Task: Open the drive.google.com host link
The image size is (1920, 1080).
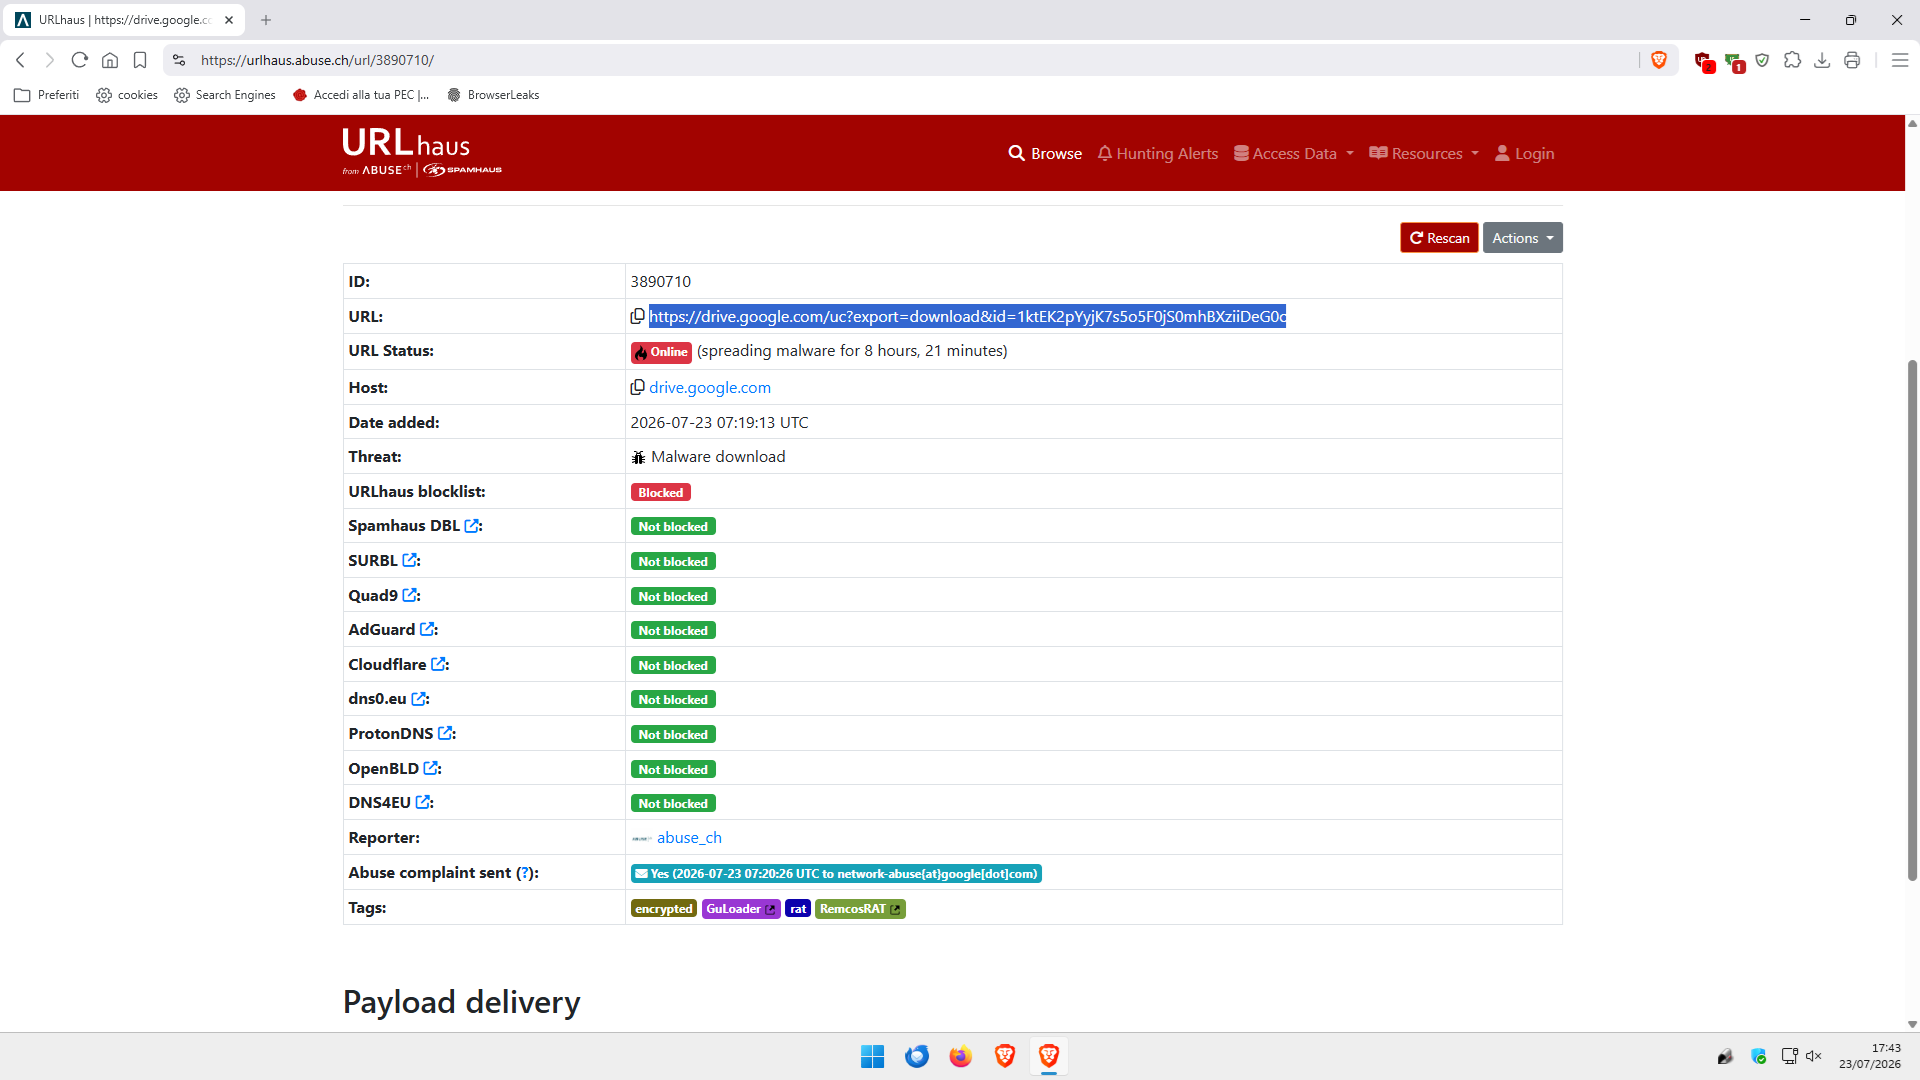Action: click(710, 387)
